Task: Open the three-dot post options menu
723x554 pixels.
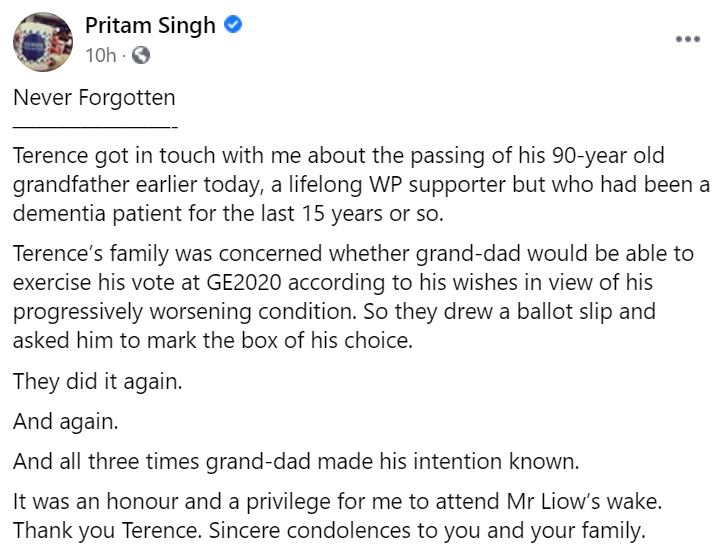Action: [x=688, y=38]
